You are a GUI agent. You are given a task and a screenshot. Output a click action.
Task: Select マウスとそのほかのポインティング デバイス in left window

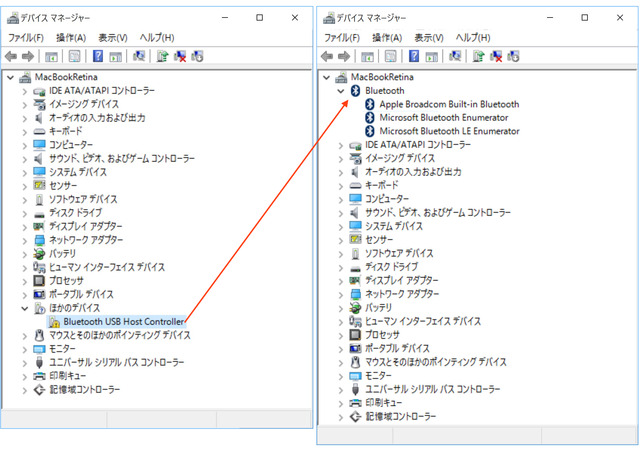[120, 335]
